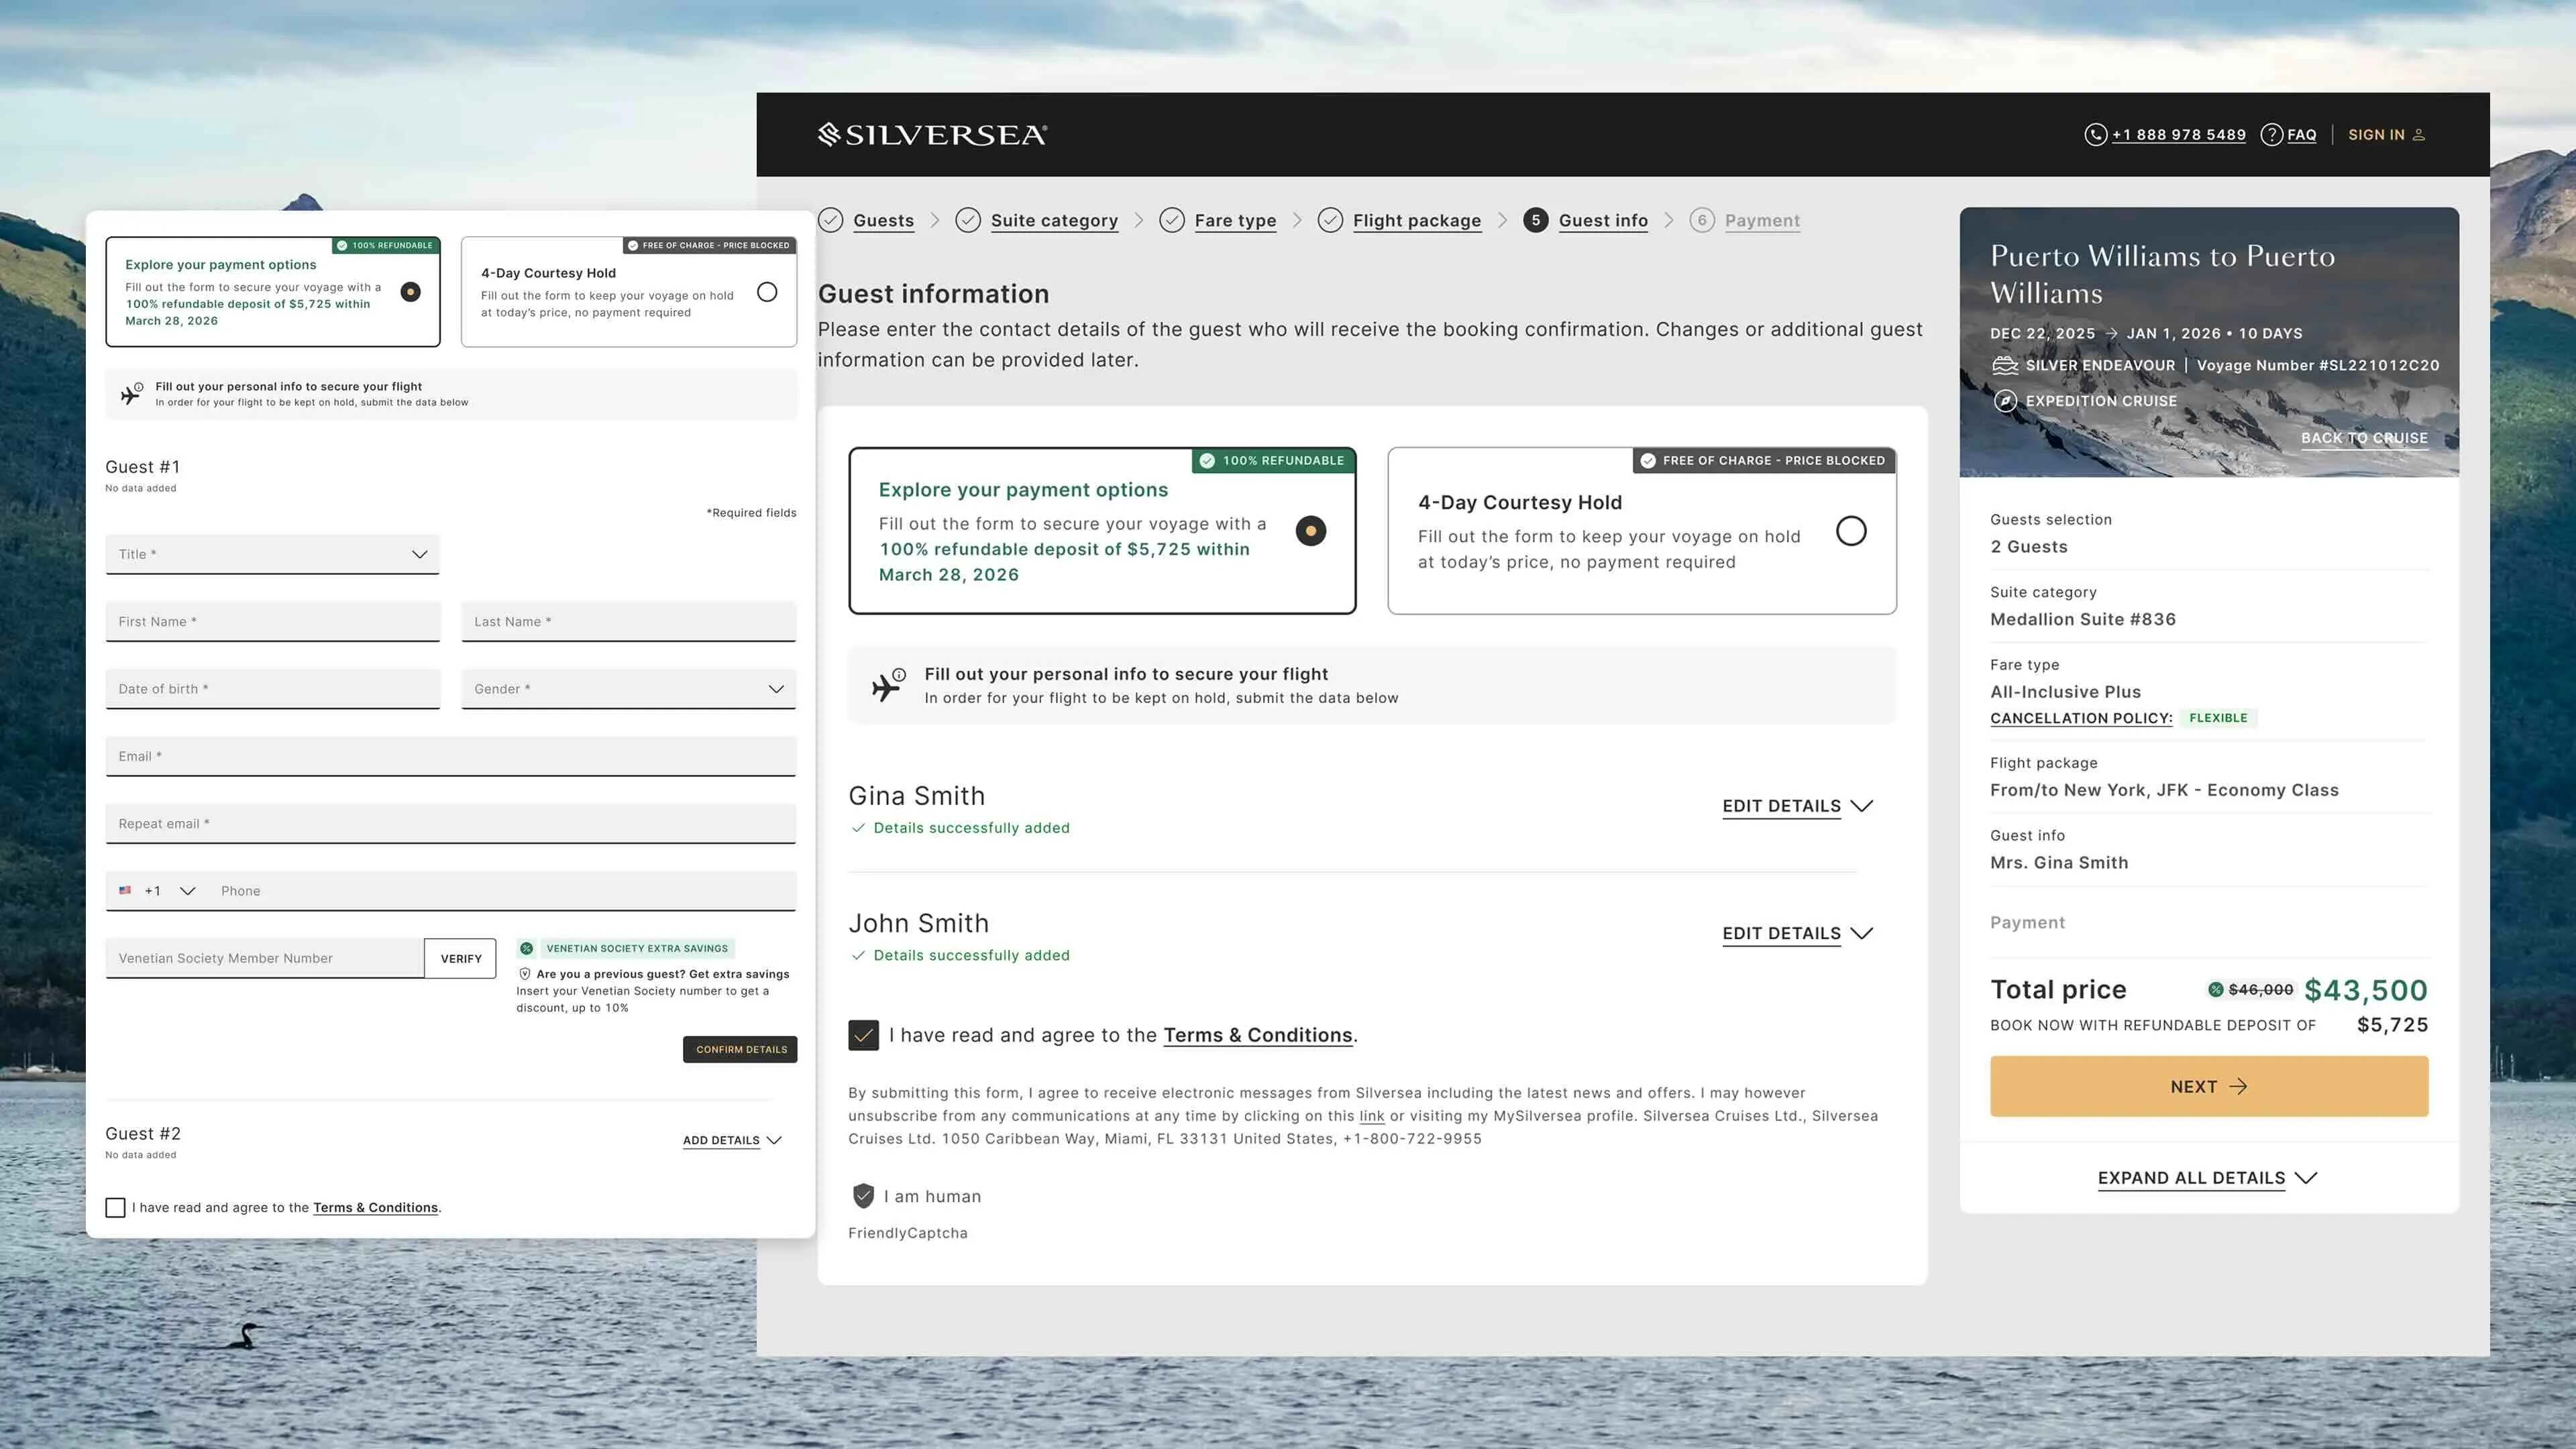Screen dimensions: 2576x1449
Task: Tick Terms & Conditions checkbox in left panel
Action: (115, 1207)
